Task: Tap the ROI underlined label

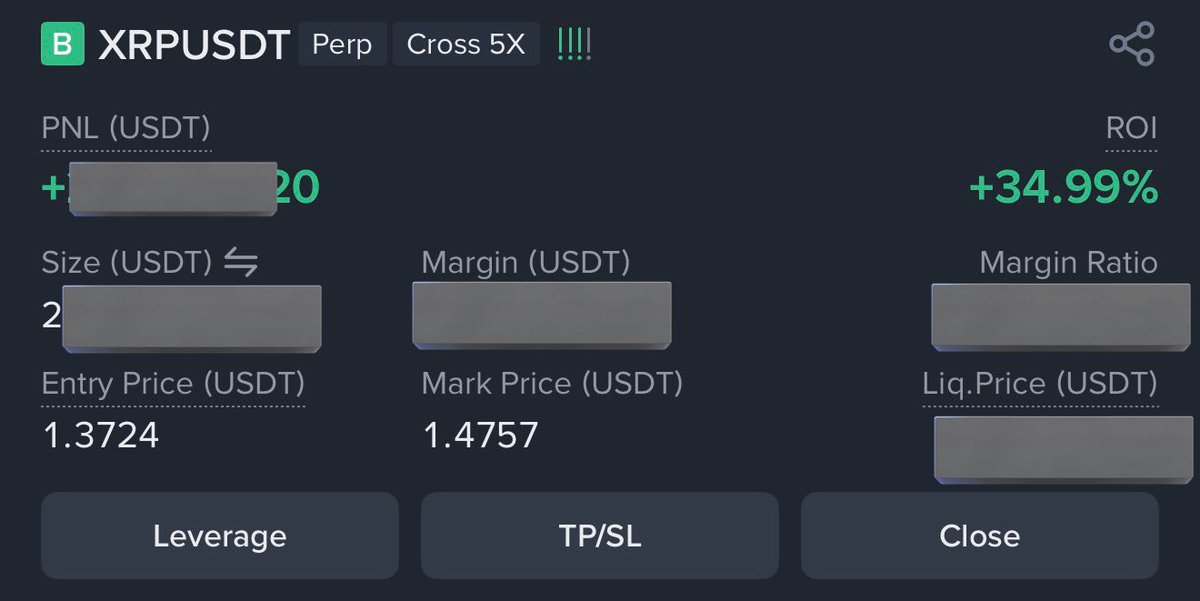Action: click(x=1132, y=129)
